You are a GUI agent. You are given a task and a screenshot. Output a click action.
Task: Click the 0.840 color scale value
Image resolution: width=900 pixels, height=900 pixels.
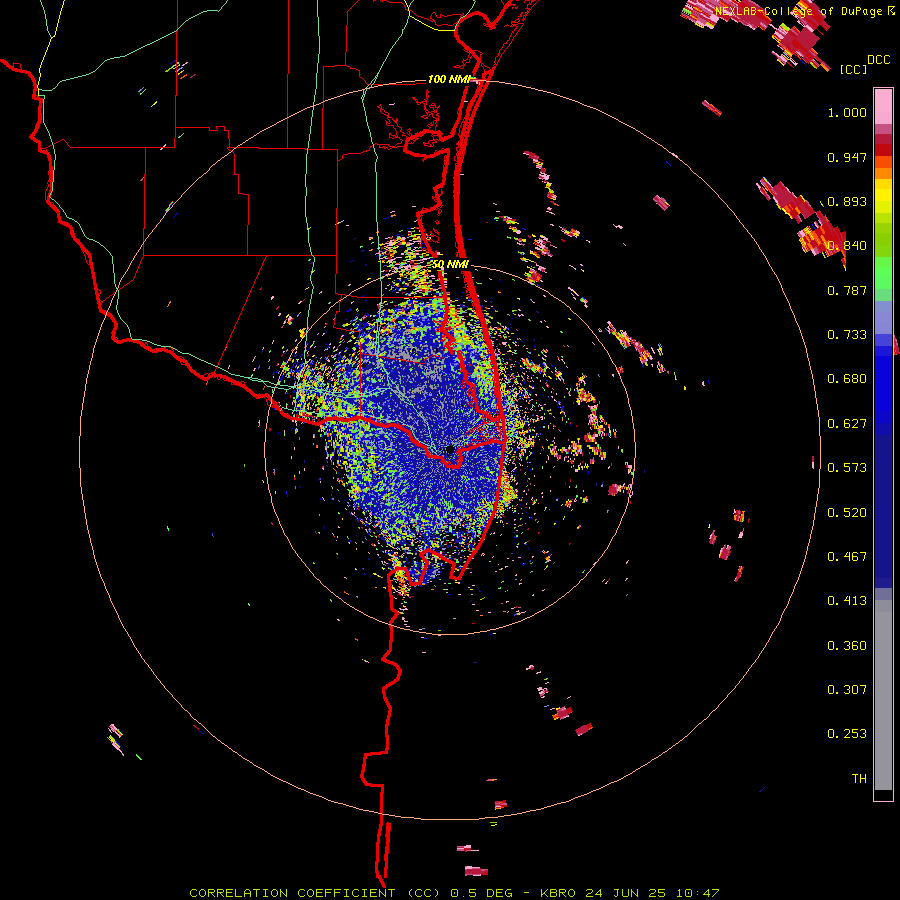pos(847,246)
